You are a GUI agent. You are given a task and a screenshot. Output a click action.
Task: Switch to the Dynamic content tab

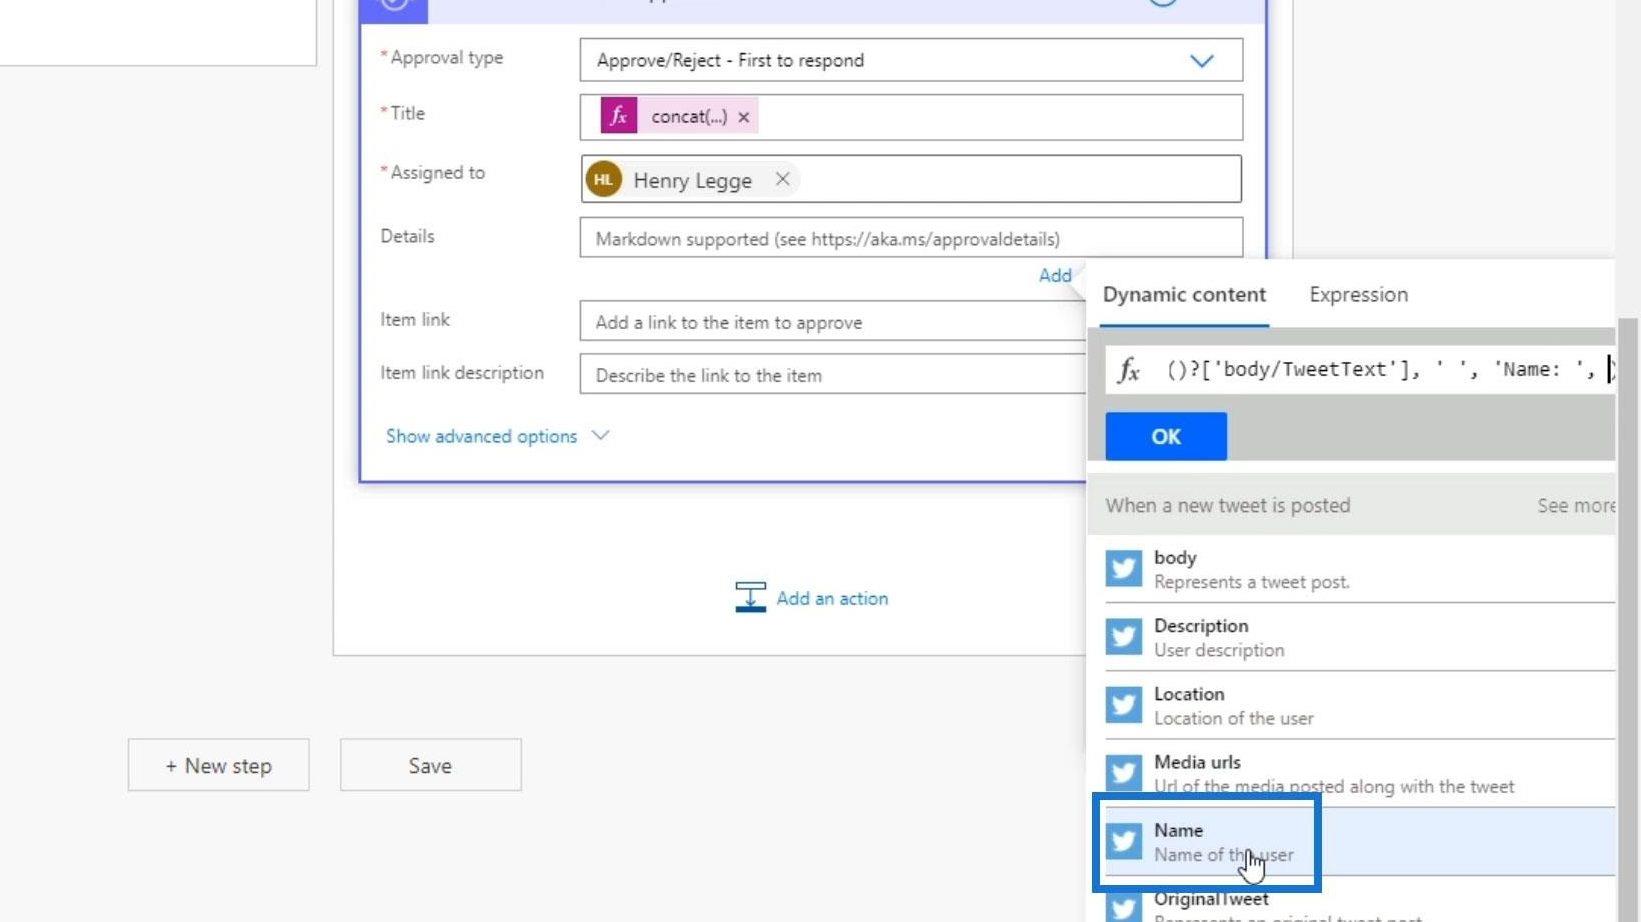click(x=1184, y=295)
